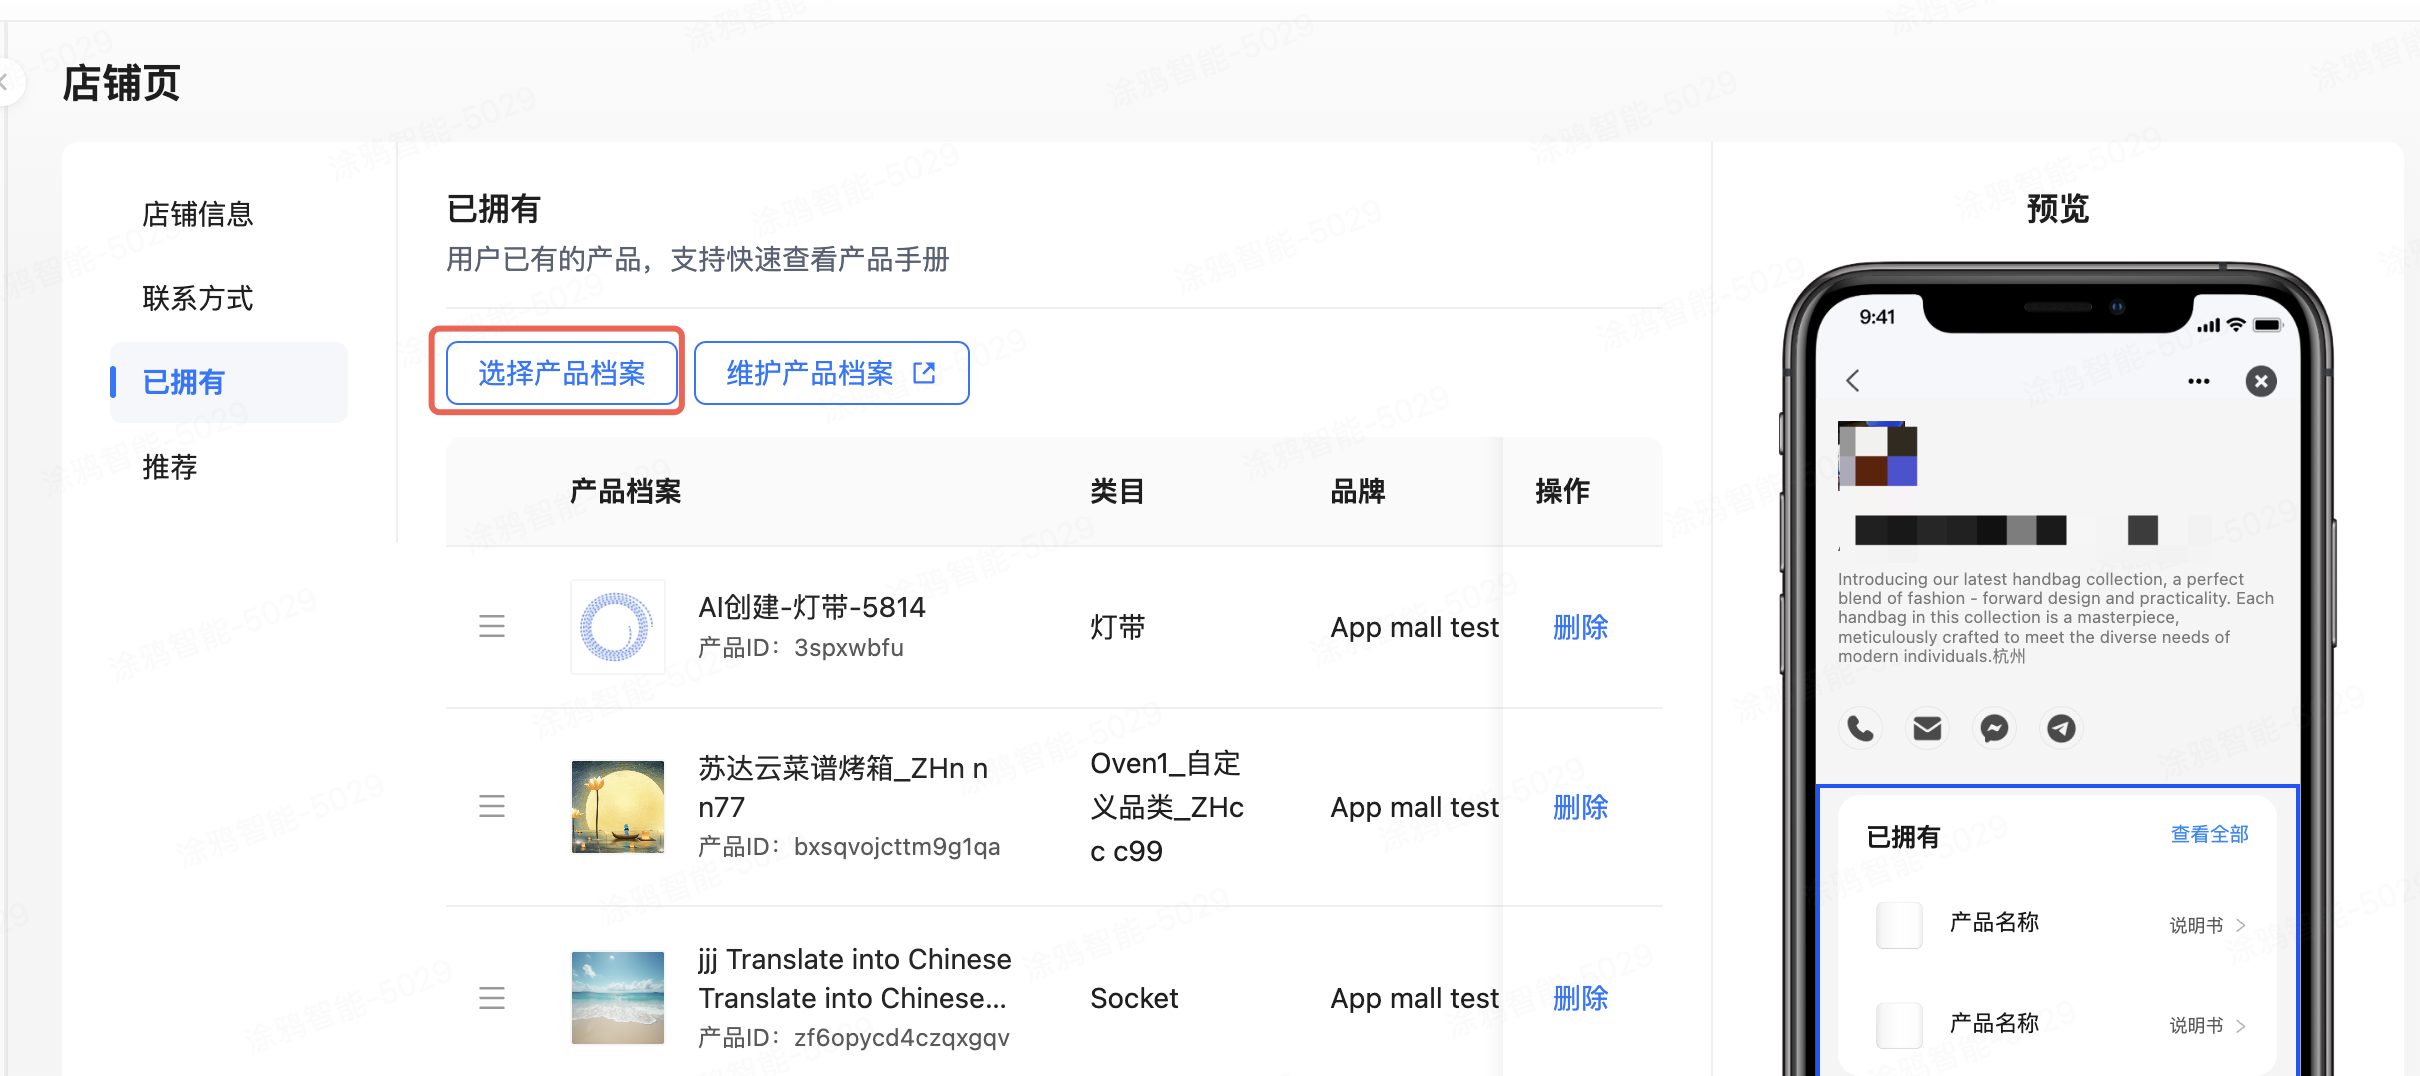Click the Oven1_自定义品类_ZHc c c99 category cell
Viewport: 2420px width, 1076px height.
pyautogui.click(x=1167, y=807)
